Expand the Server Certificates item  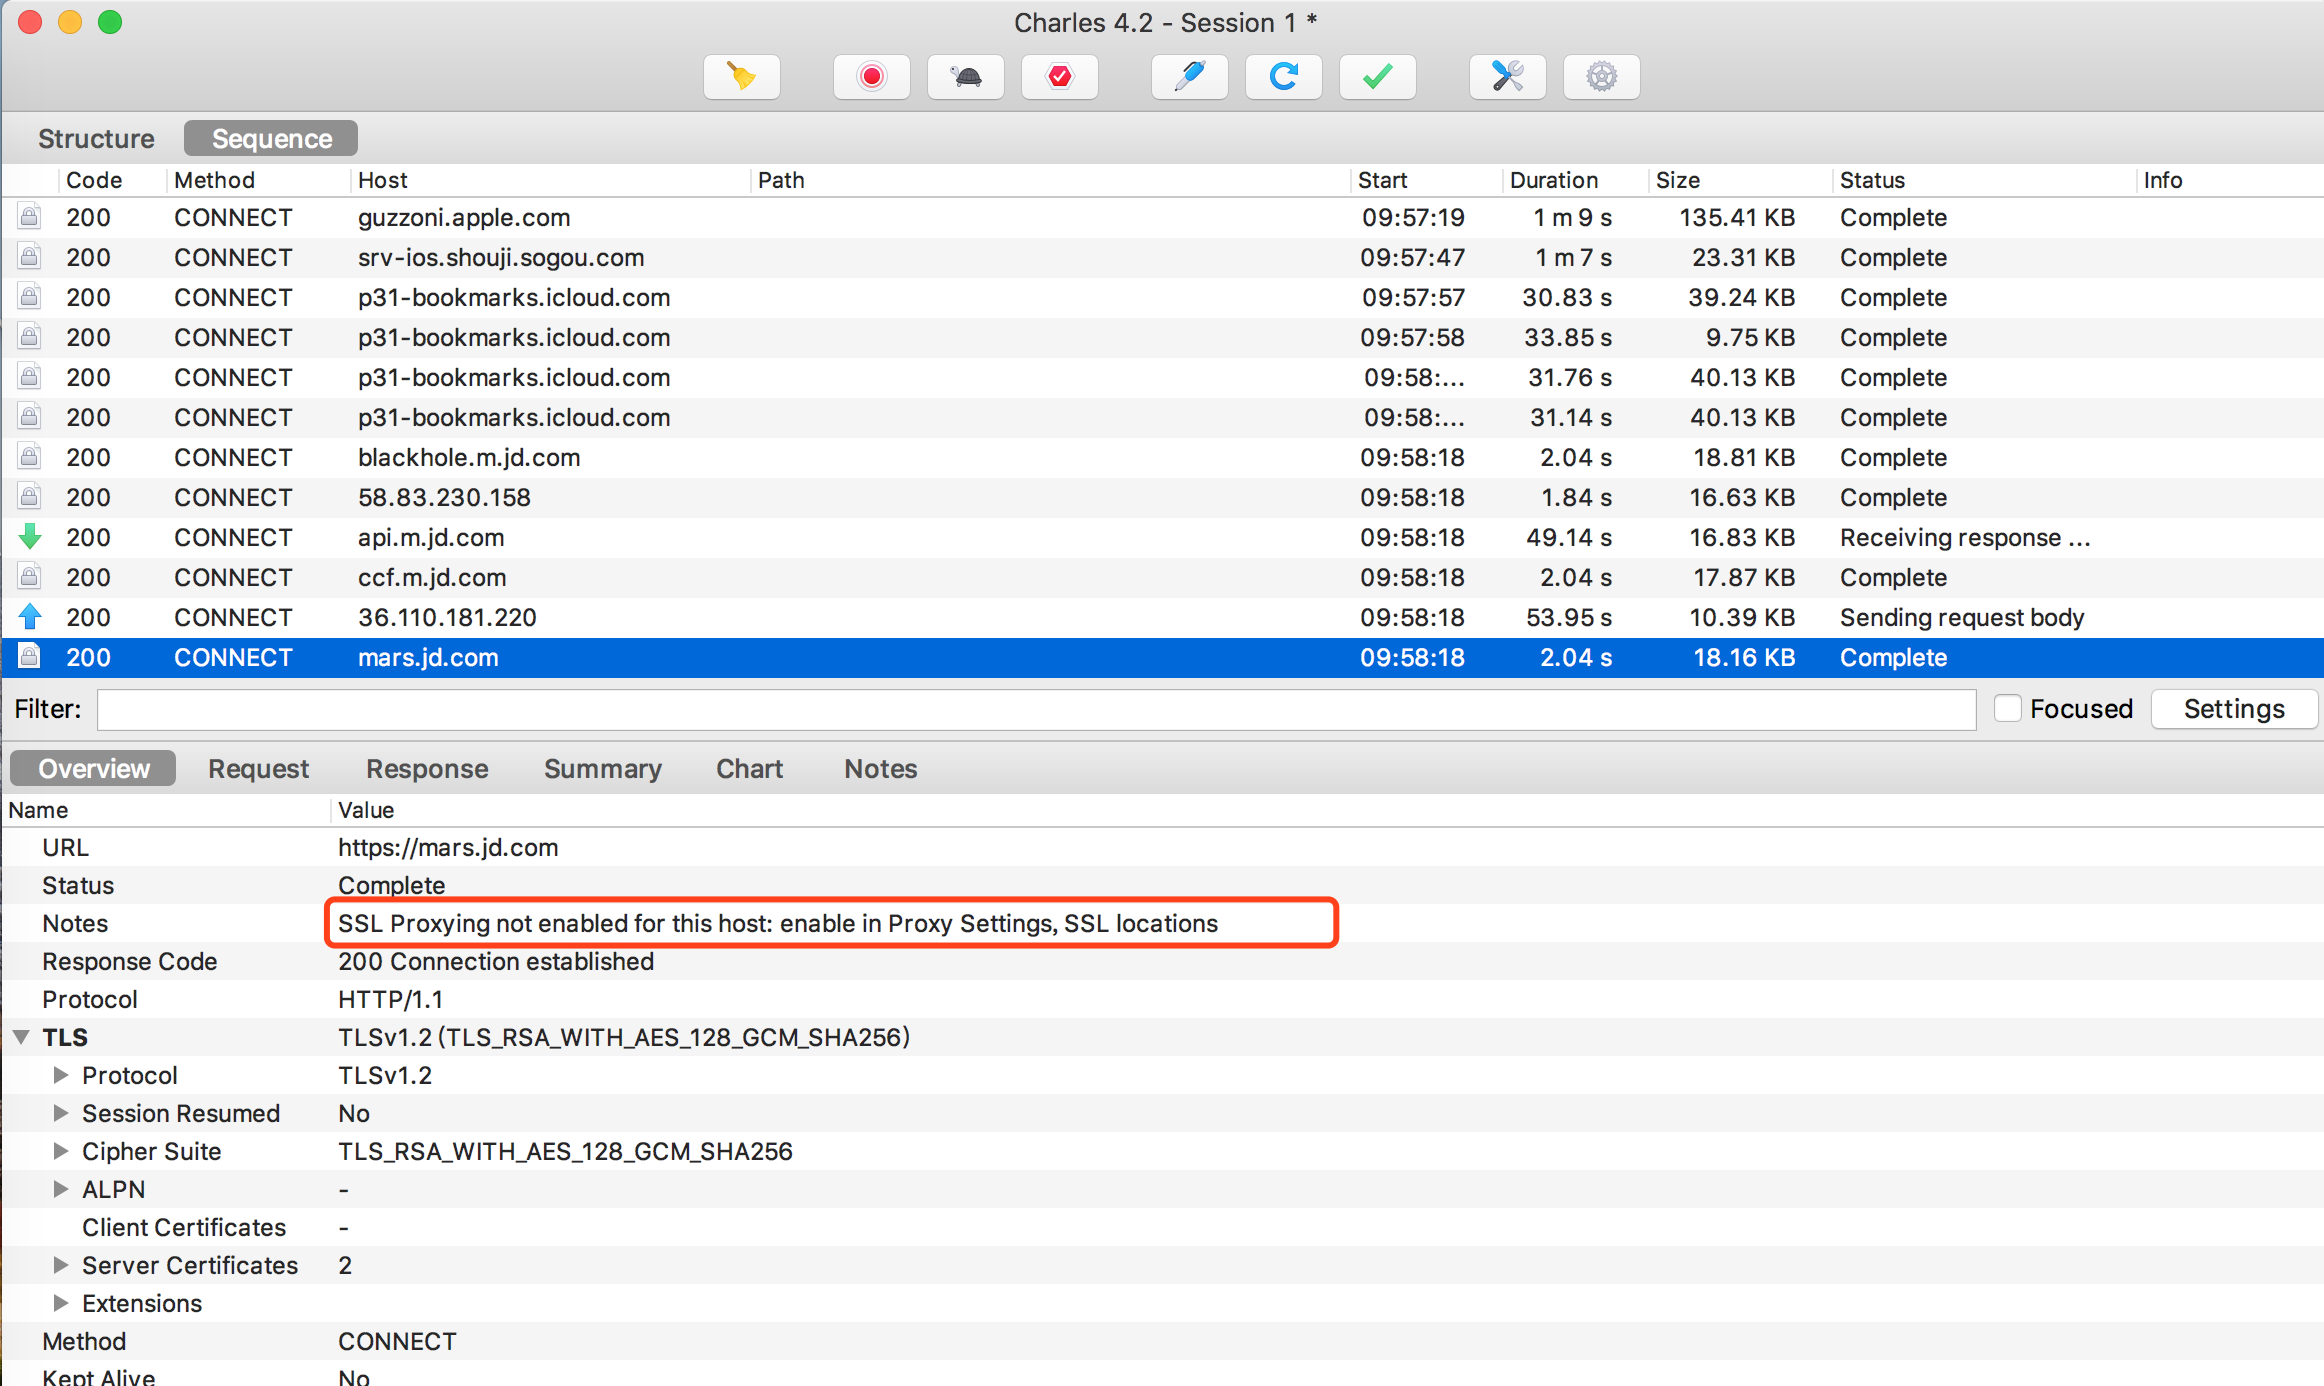(61, 1265)
